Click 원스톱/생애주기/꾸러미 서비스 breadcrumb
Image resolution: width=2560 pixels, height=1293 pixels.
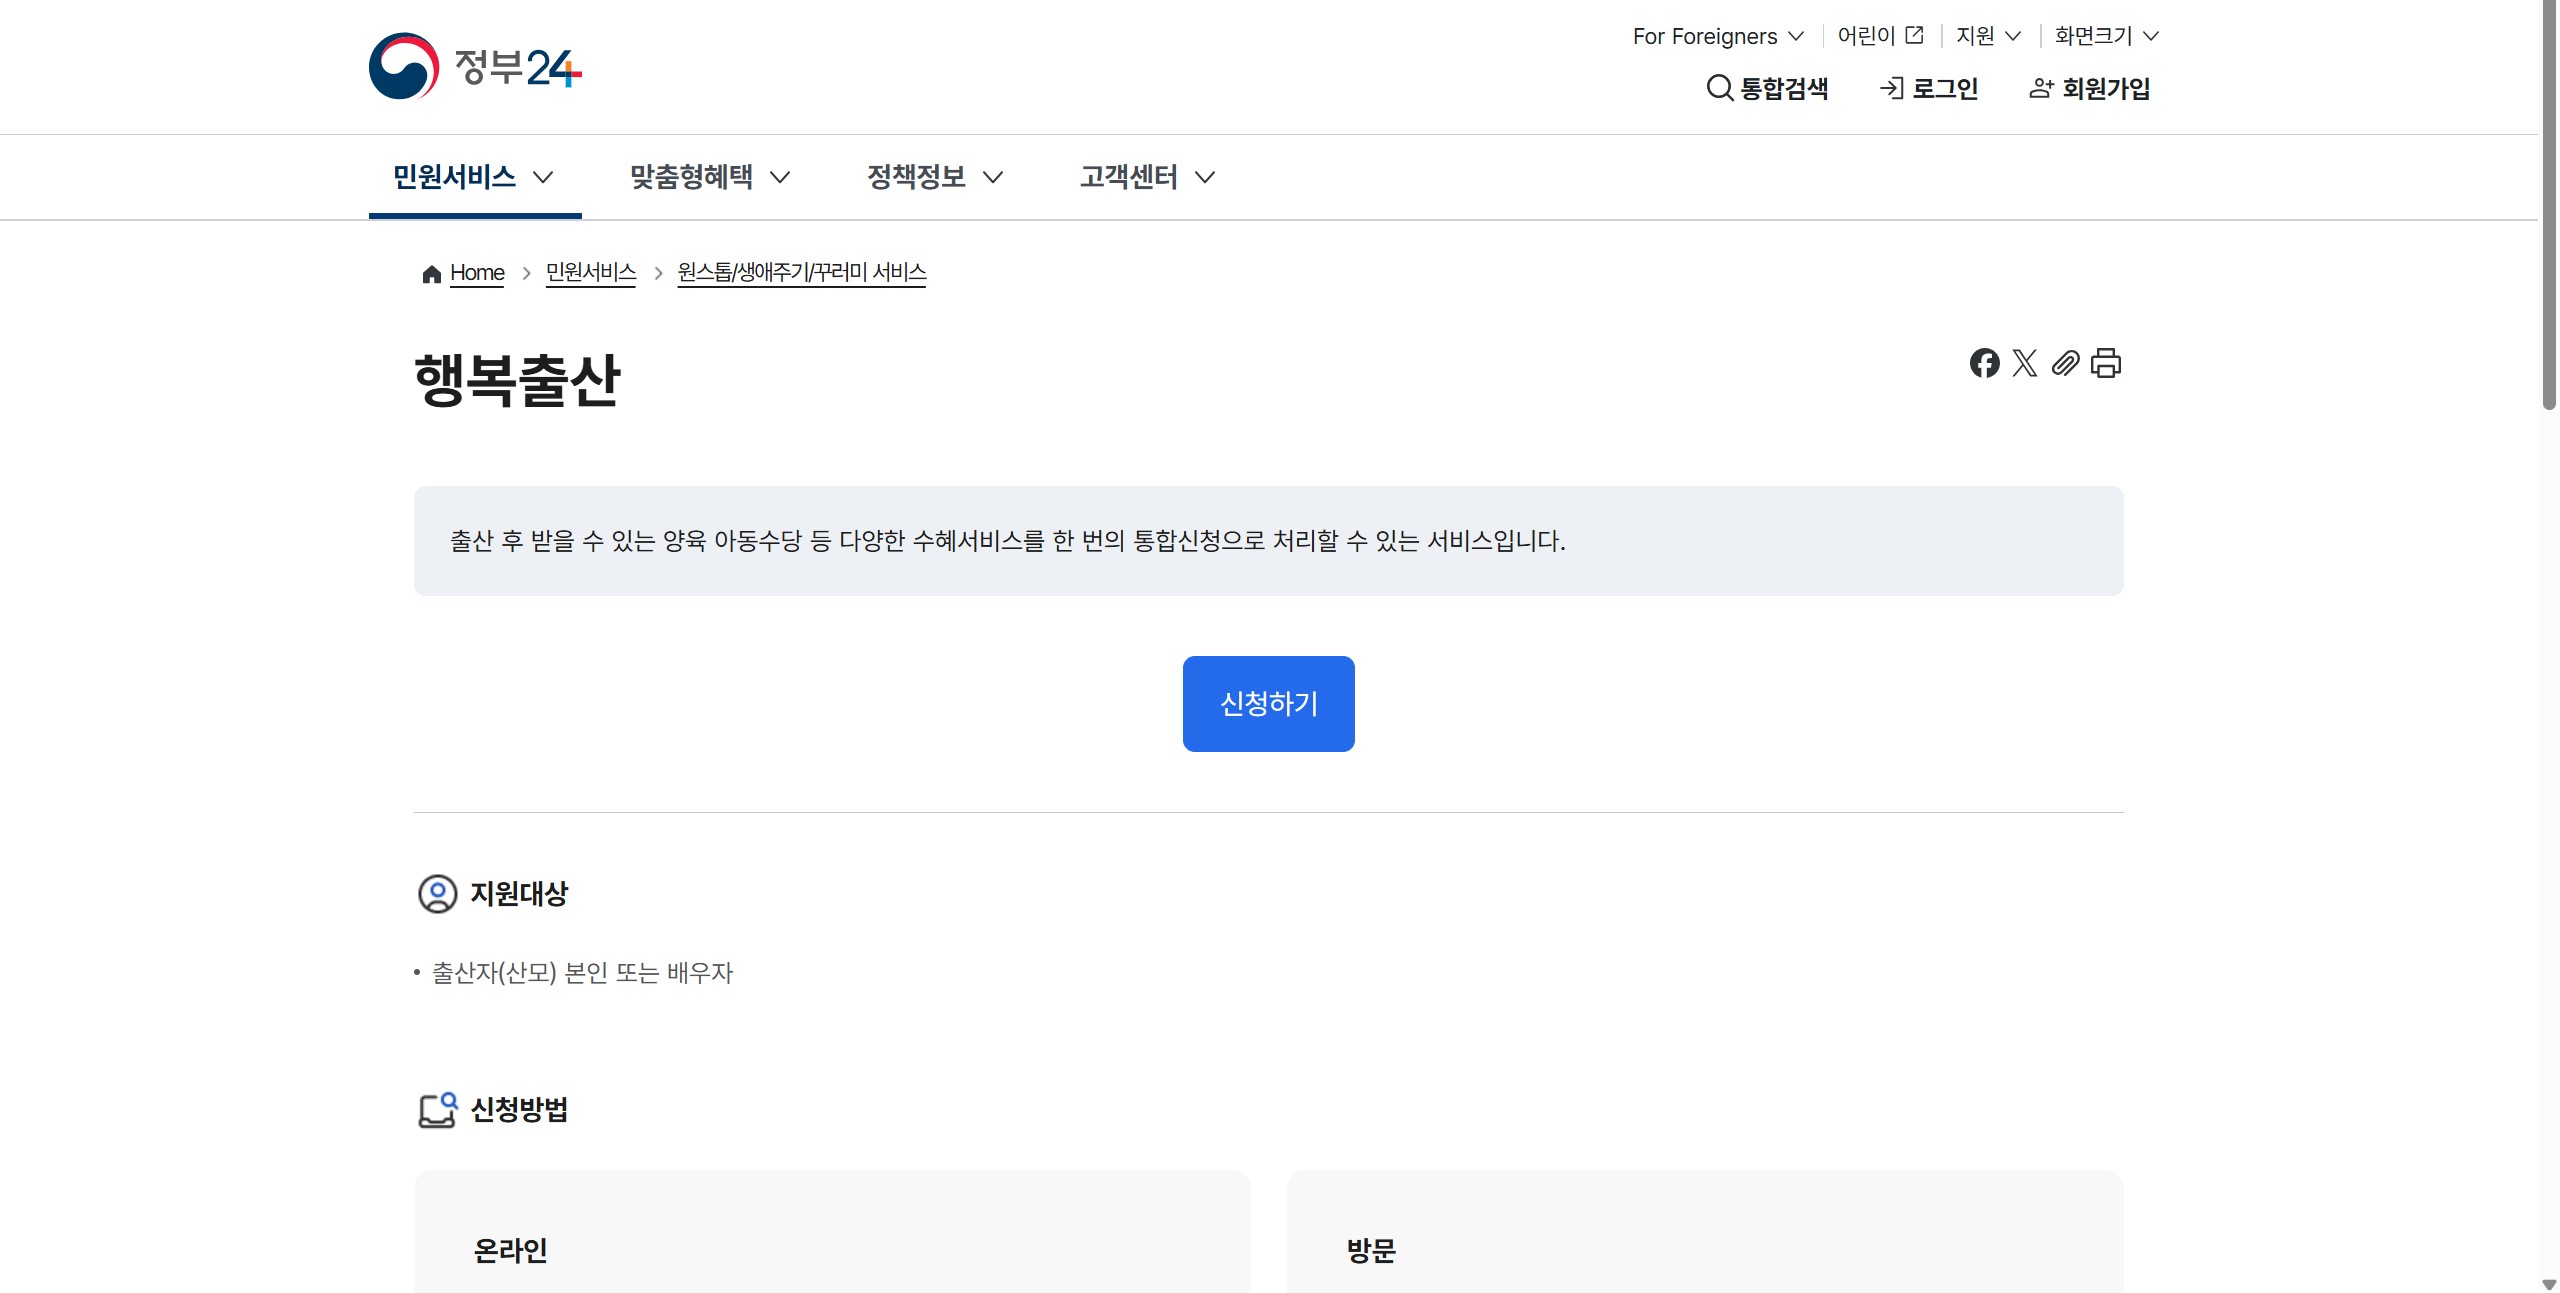801,273
